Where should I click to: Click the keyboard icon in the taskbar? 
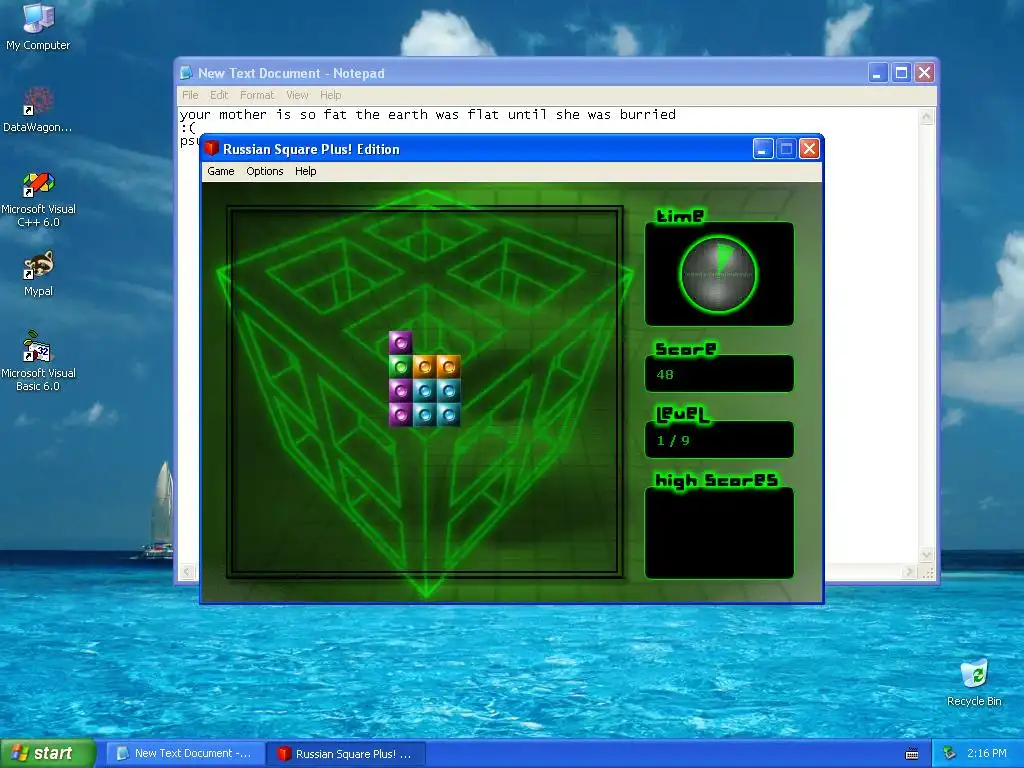(912, 754)
